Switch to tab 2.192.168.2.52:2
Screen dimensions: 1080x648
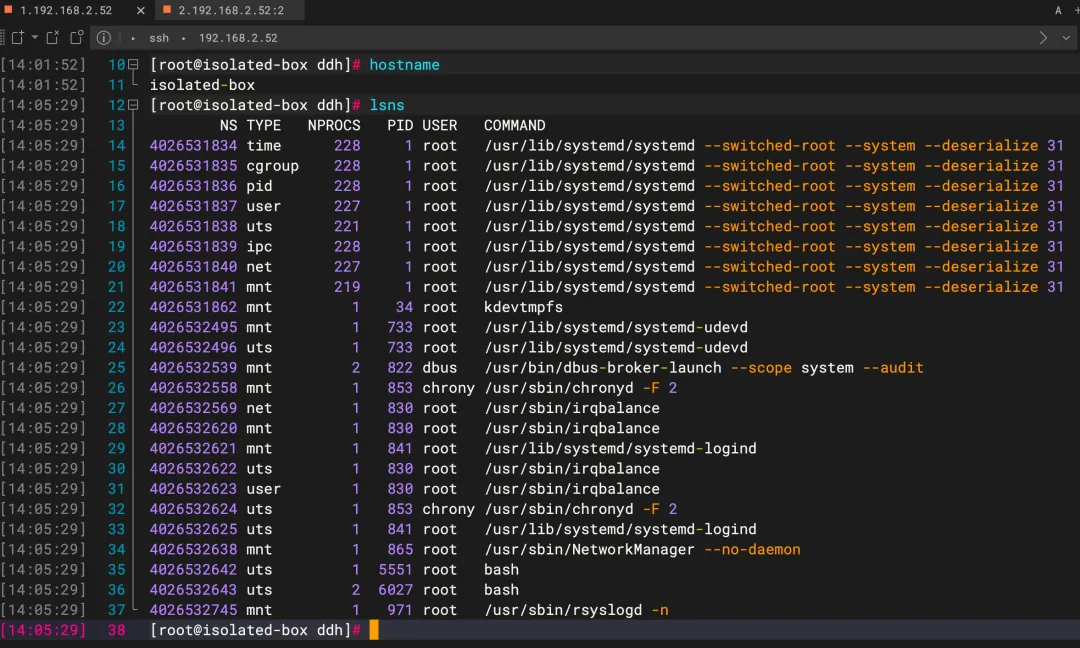(230, 10)
